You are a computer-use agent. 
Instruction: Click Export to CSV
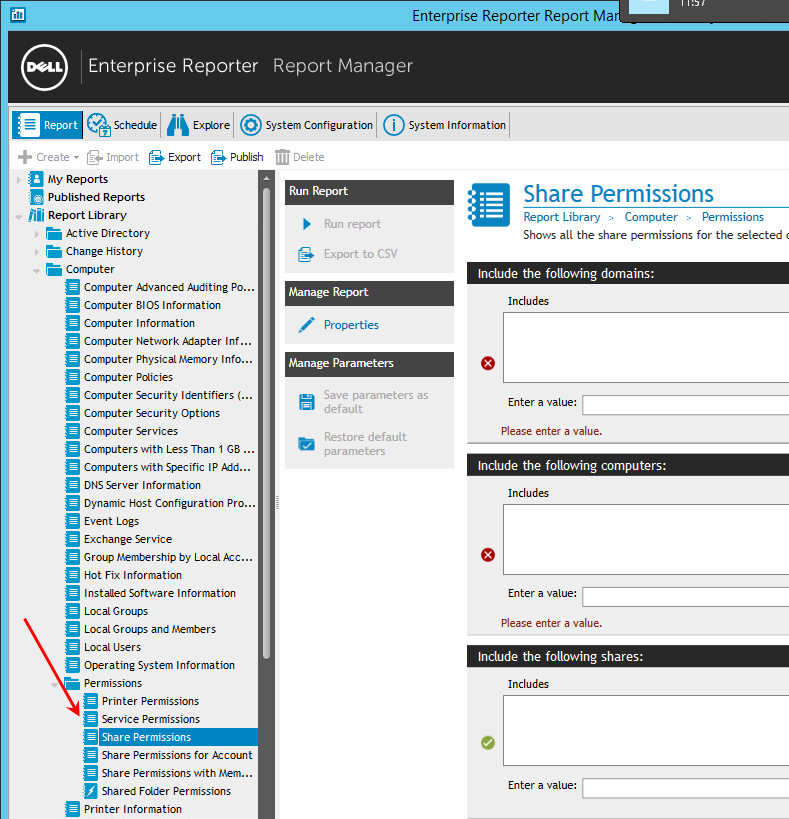coord(360,254)
